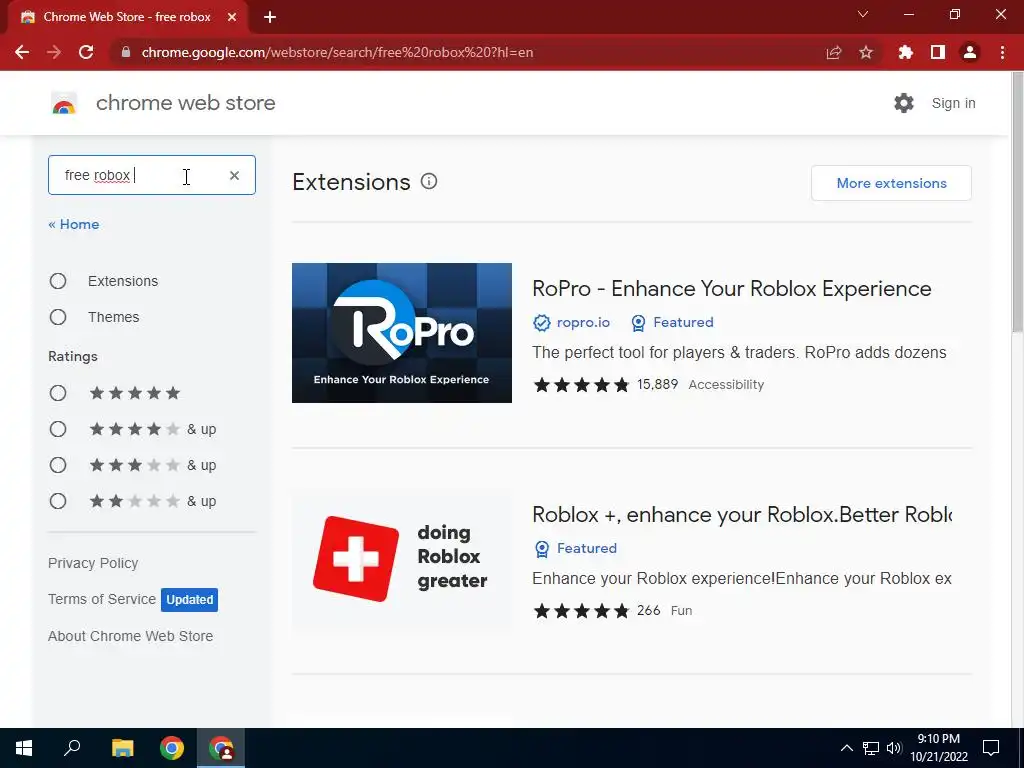The width and height of the screenshot is (1024, 768).
Task: Open RoPro - Enhance Your Roblox Experience title
Action: [x=731, y=289]
